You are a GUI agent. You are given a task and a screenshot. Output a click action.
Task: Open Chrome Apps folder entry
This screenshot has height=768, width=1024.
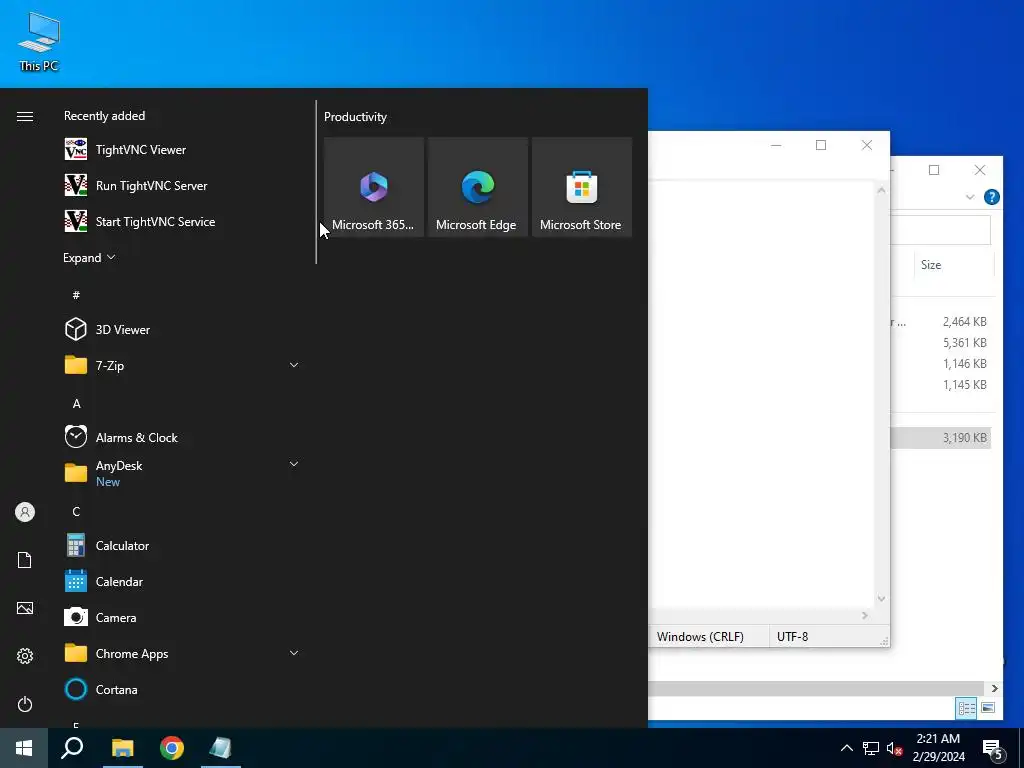182,653
